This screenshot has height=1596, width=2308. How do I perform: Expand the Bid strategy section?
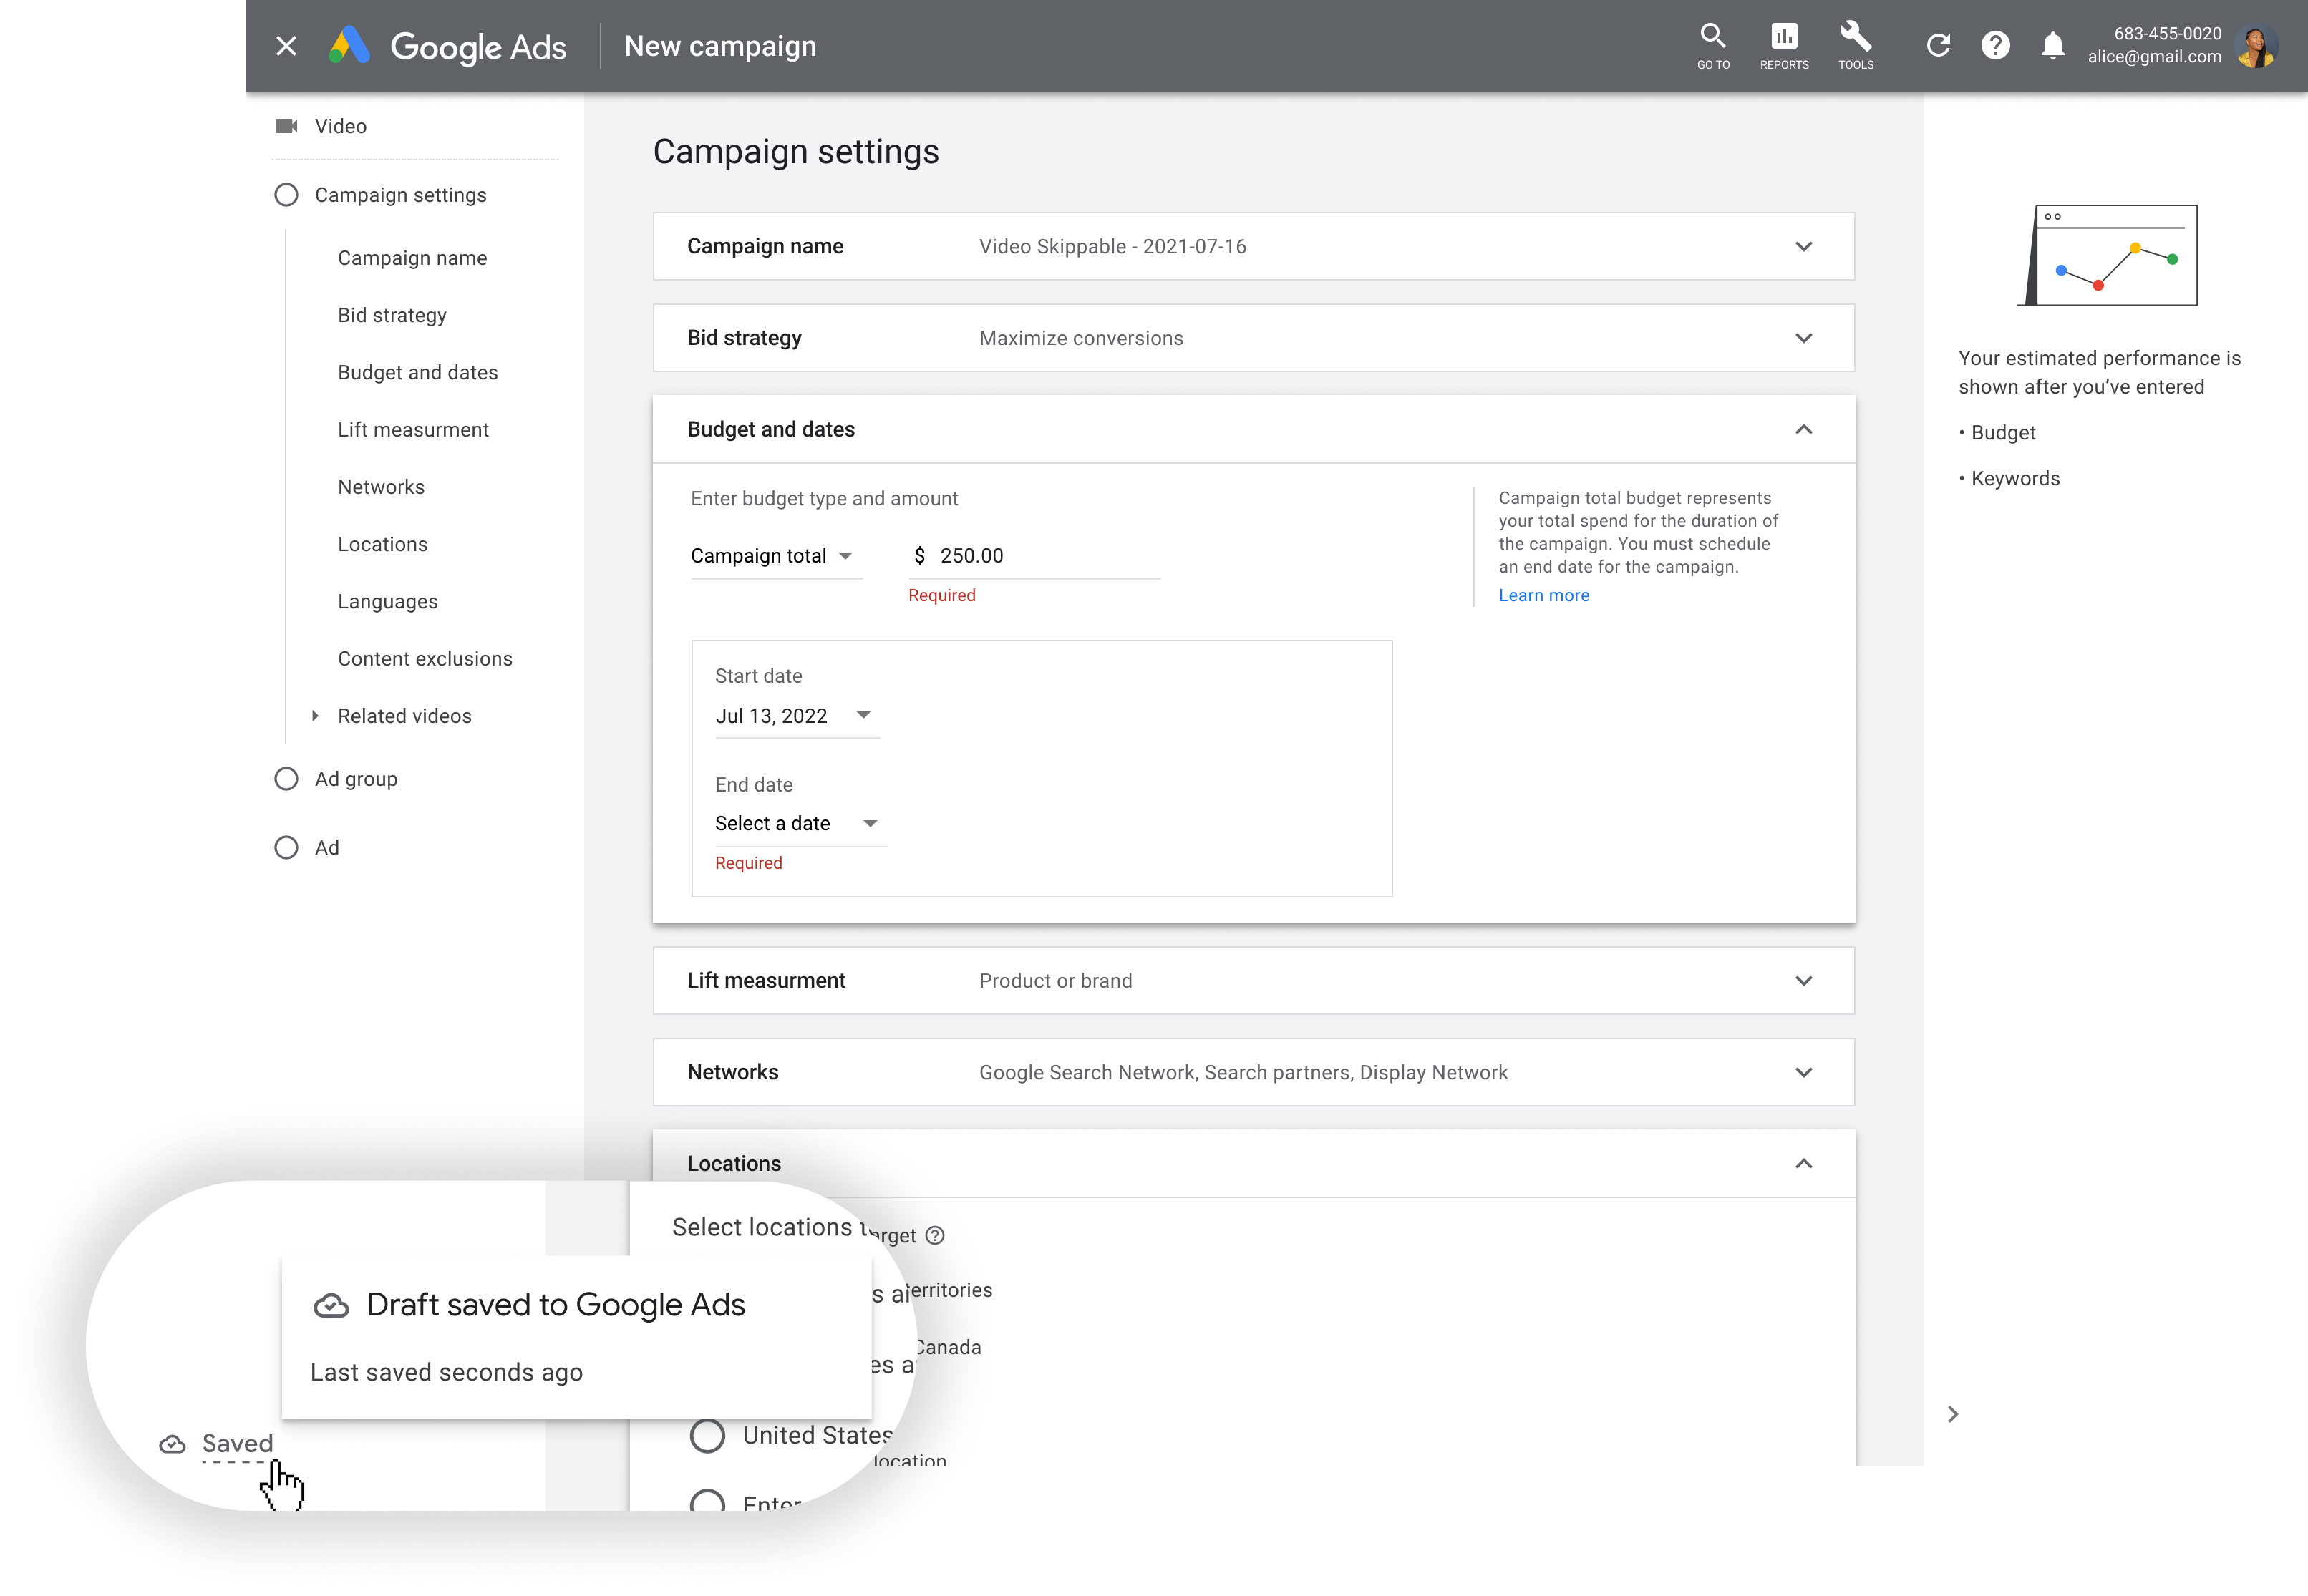tap(1804, 338)
